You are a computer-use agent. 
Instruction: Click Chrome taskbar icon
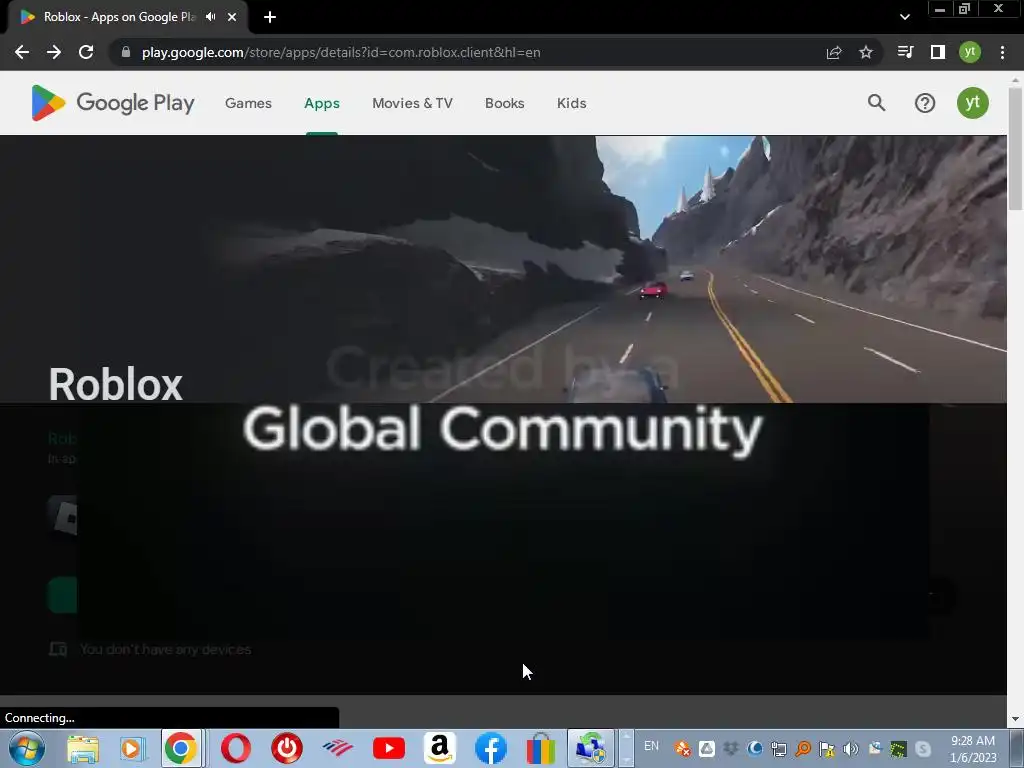click(x=181, y=748)
